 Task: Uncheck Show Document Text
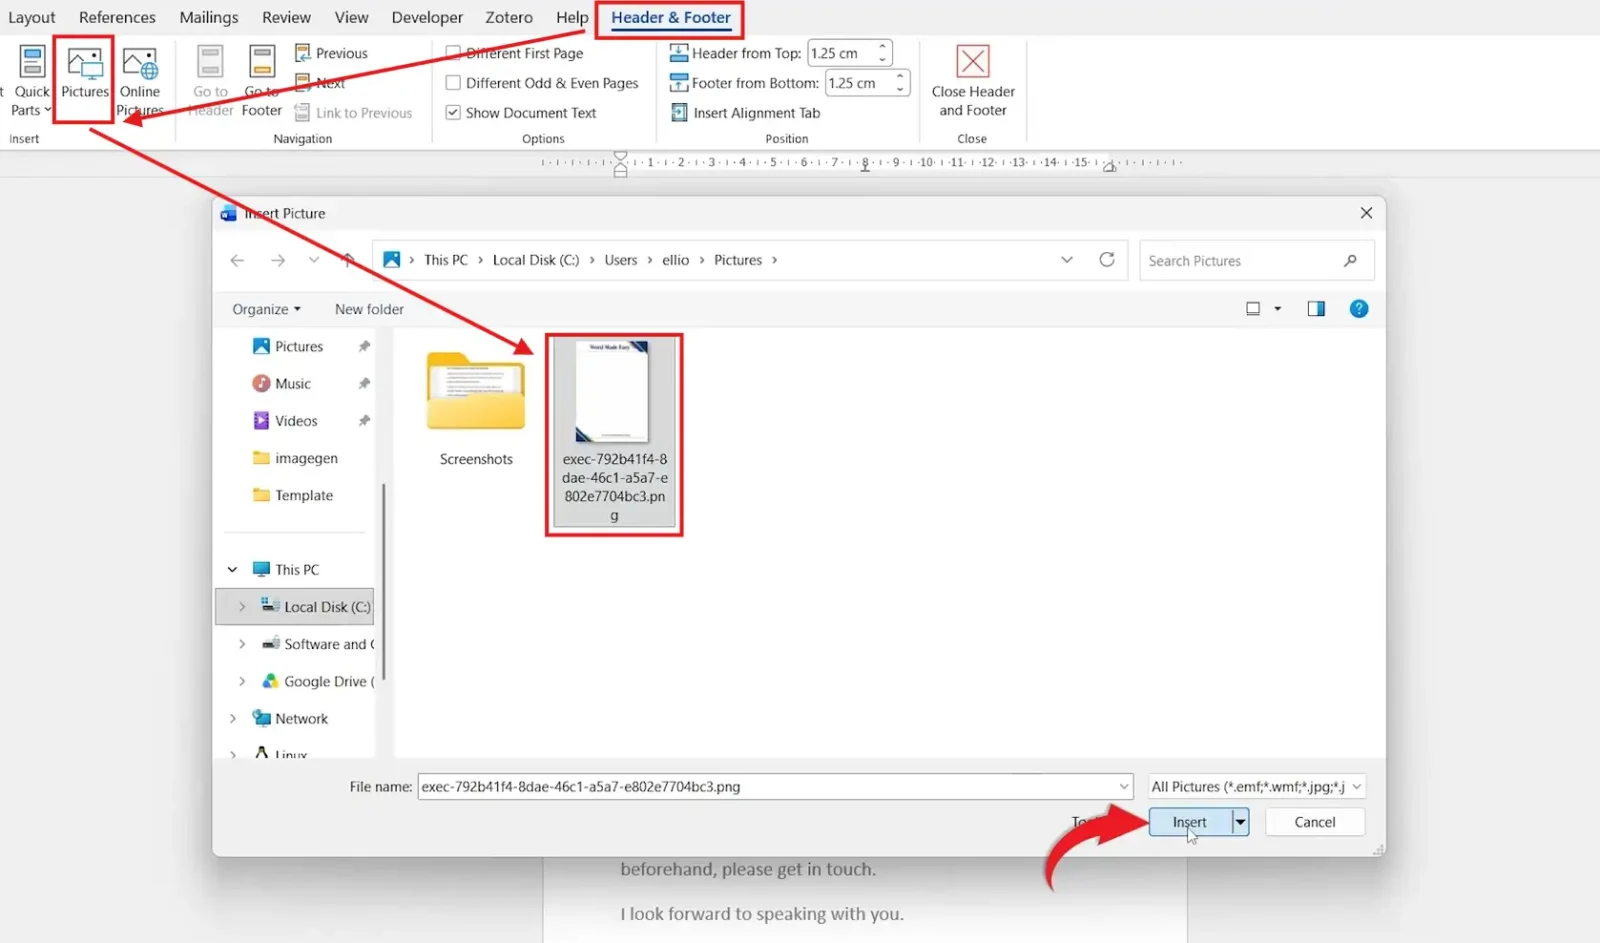pos(453,113)
